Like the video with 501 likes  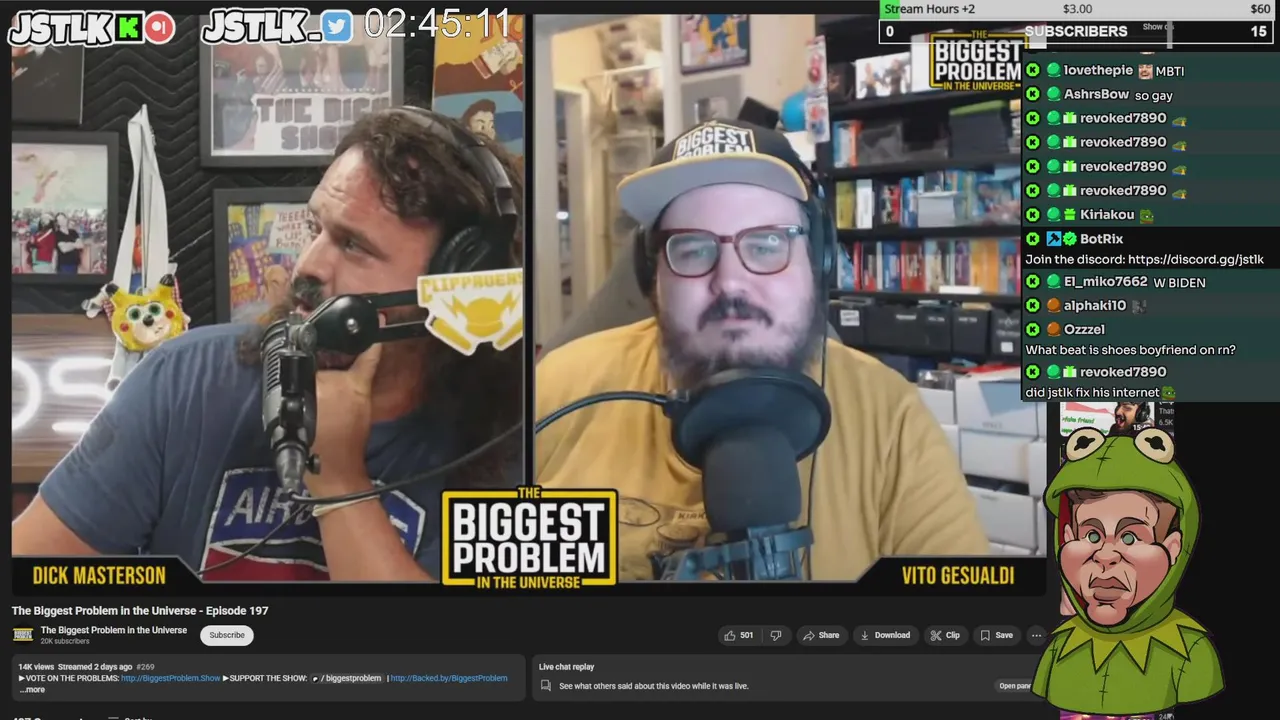[x=738, y=635]
